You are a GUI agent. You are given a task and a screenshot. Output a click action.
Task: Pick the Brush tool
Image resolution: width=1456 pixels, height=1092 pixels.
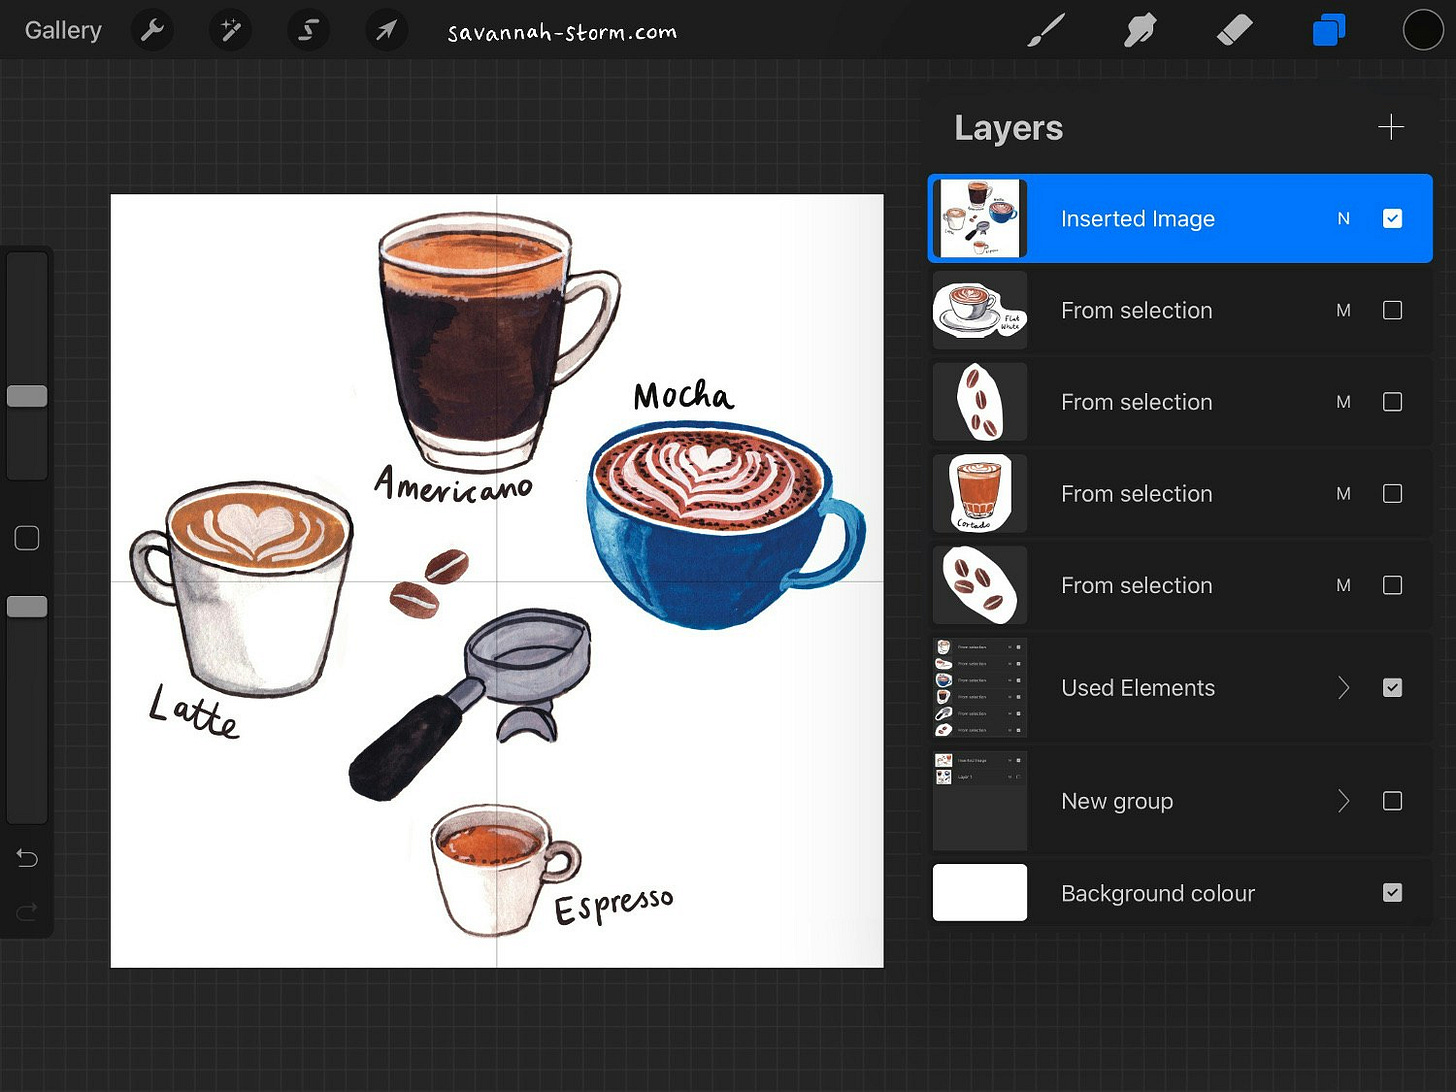point(1045,30)
